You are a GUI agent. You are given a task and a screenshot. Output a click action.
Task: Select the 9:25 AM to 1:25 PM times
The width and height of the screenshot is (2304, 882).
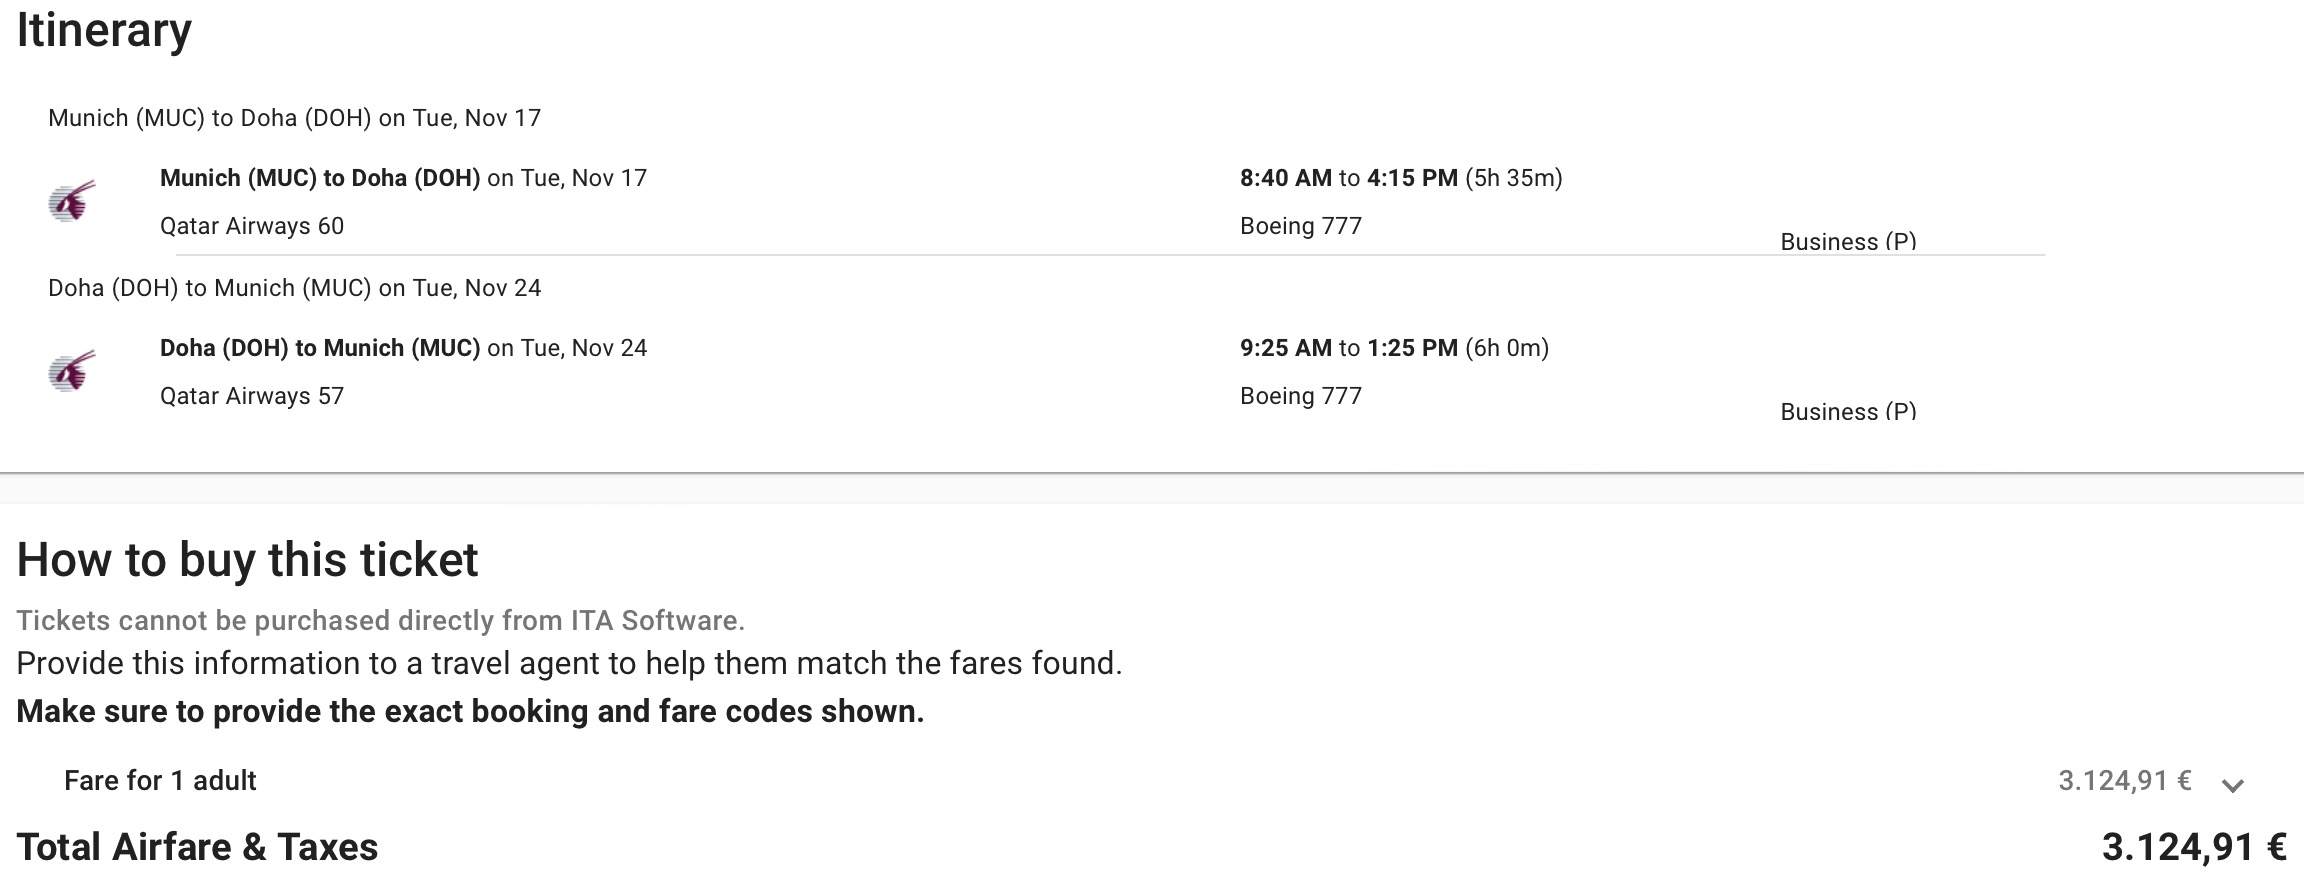coord(1348,348)
